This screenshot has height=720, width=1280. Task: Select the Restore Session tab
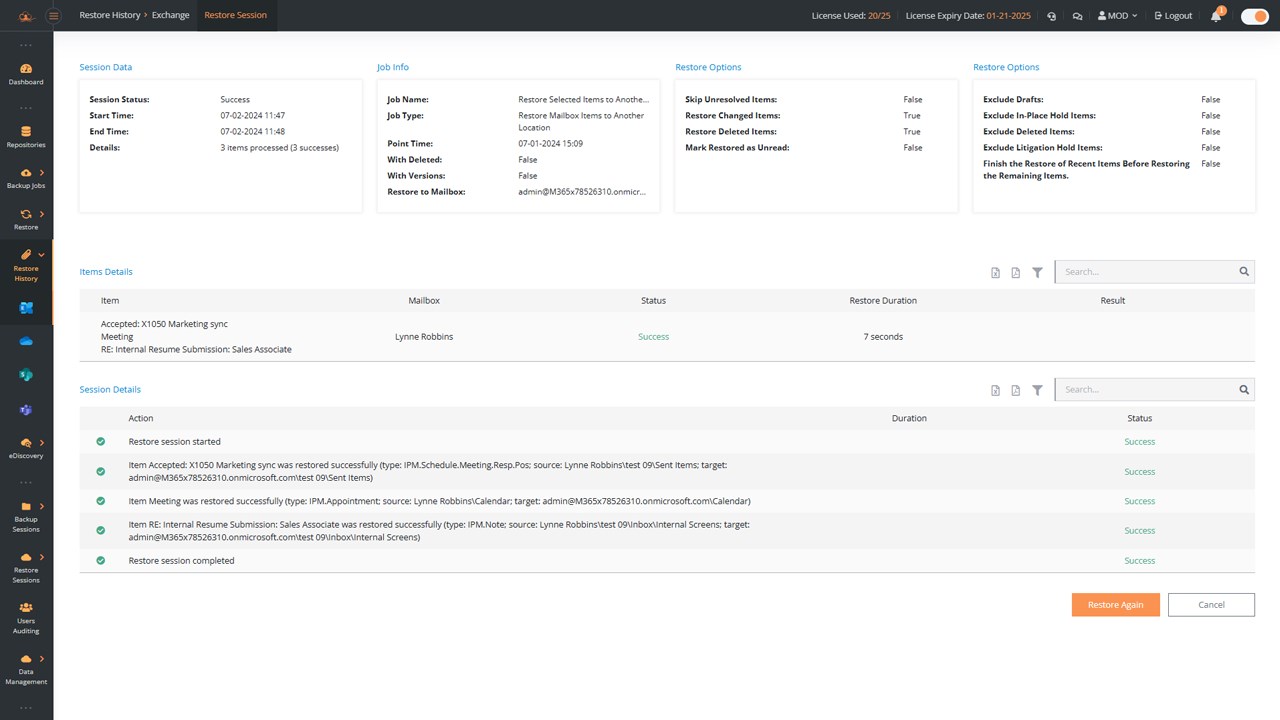pos(235,15)
